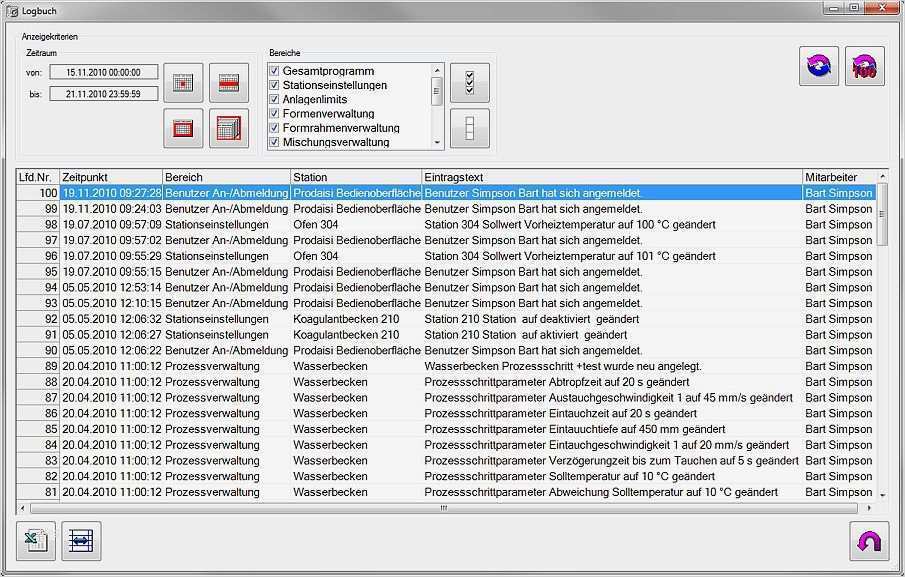Open the calendar picker with the red dot
The height and width of the screenshot is (577, 905).
(x=183, y=83)
